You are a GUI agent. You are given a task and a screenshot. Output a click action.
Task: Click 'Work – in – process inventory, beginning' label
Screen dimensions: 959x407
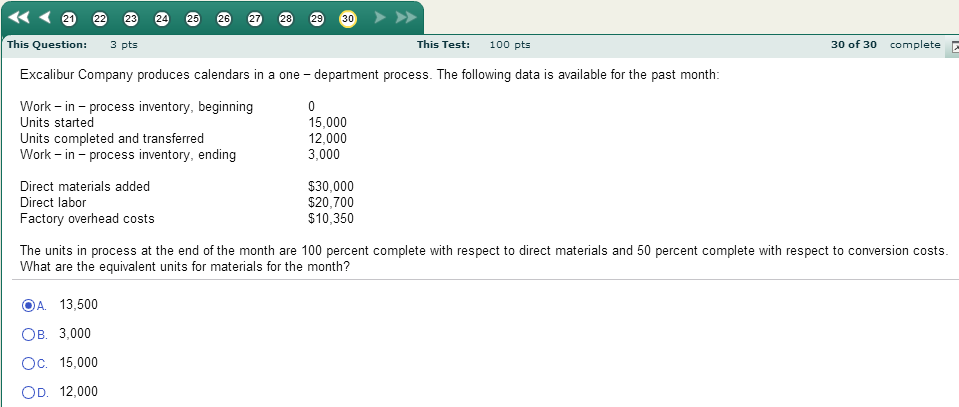tap(136, 107)
